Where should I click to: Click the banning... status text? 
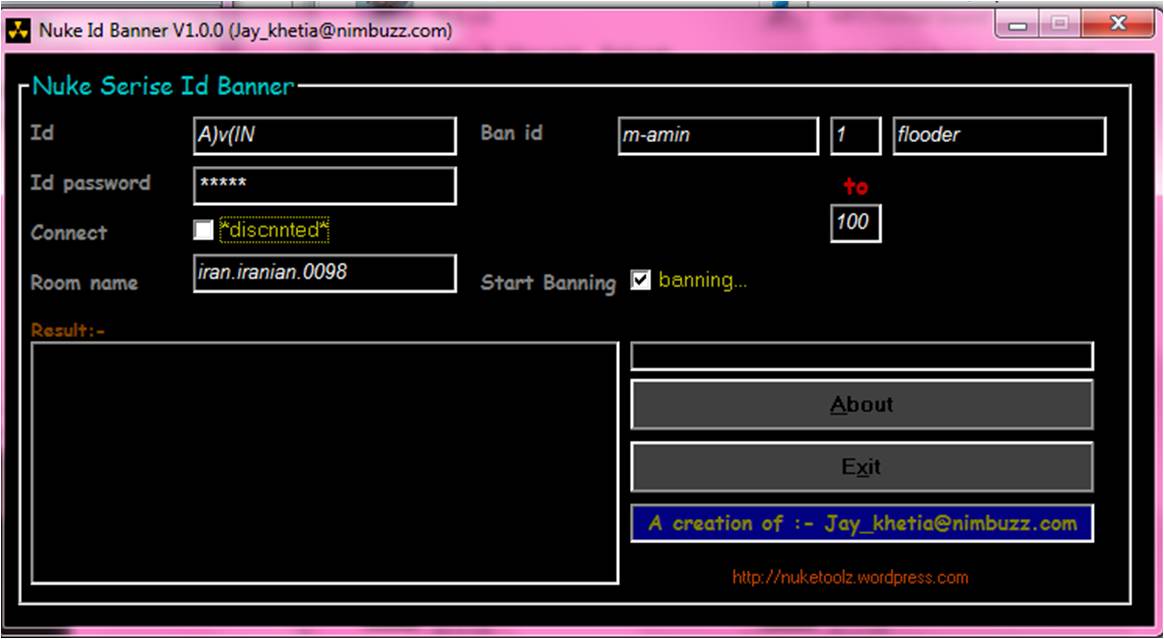702,281
